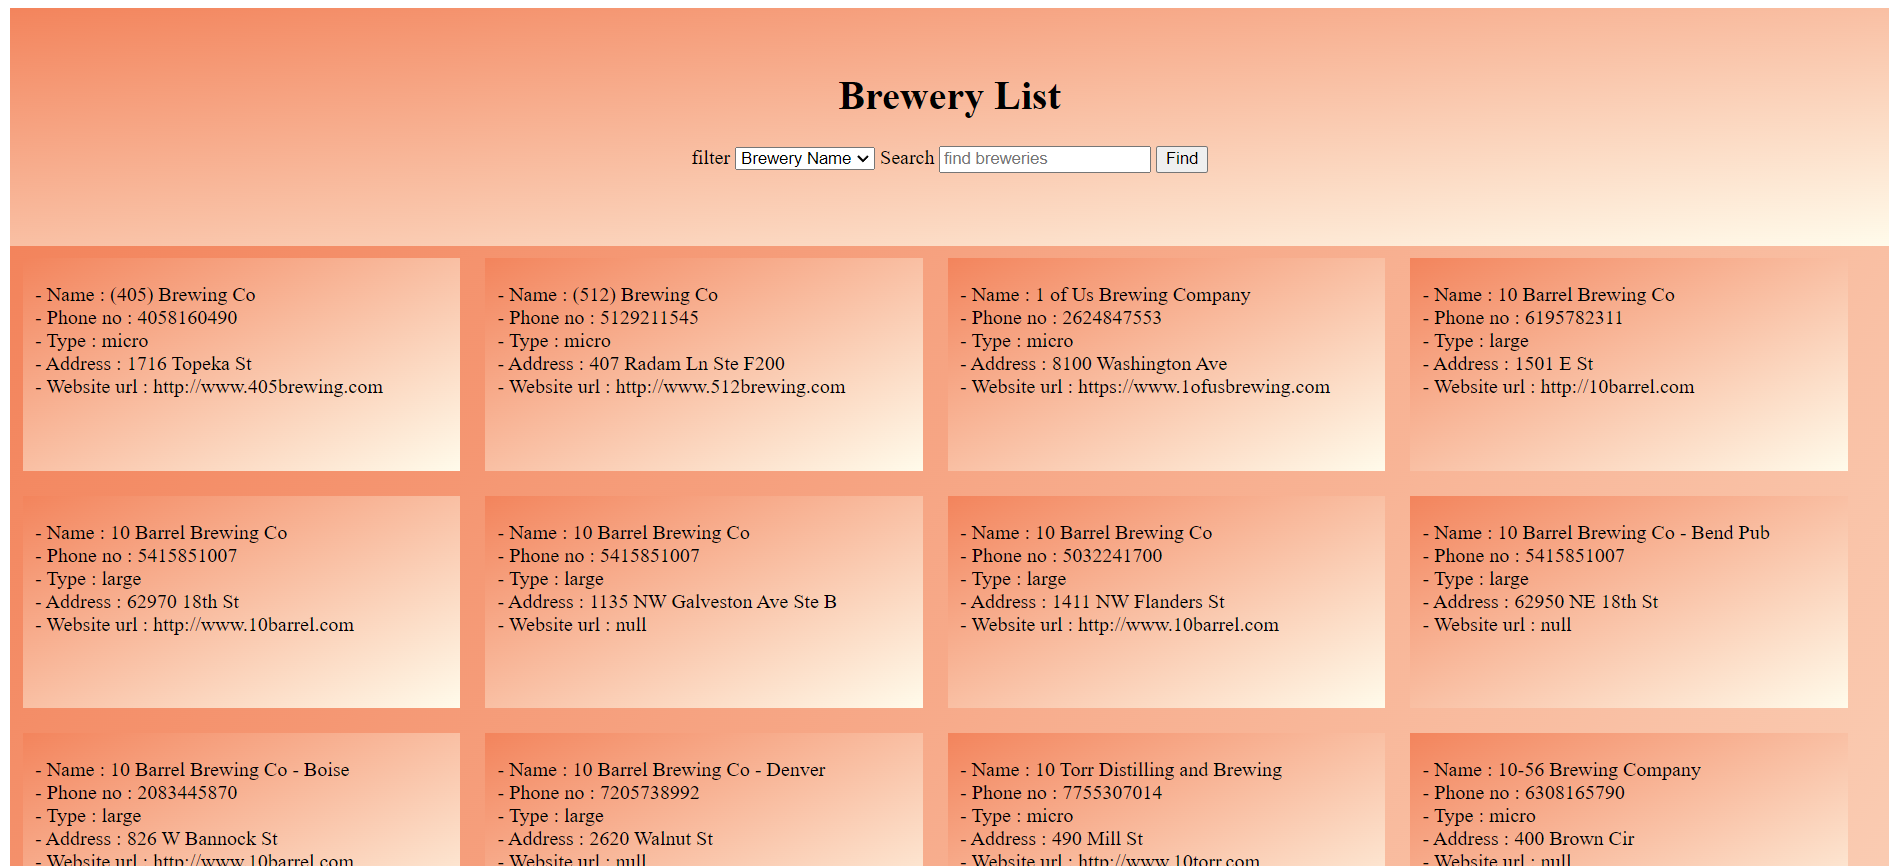Screen dimensions: 1898x866
Task: Click address 1411 NW Flanders St
Action: pos(1138,602)
